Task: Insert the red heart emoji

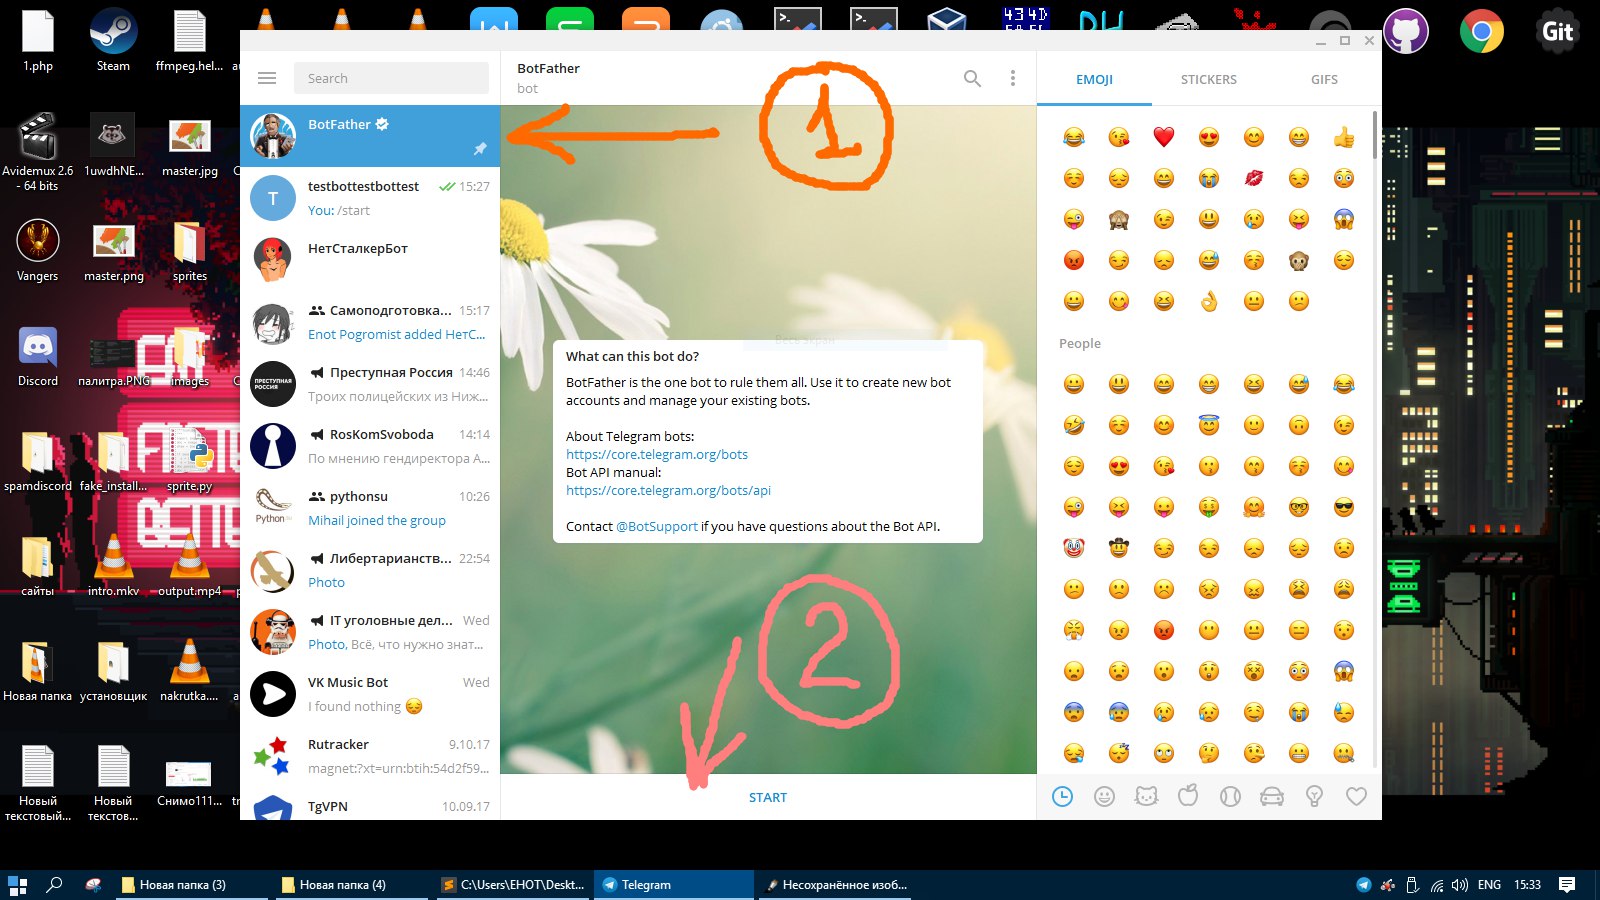Action: pyautogui.click(x=1163, y=137)
